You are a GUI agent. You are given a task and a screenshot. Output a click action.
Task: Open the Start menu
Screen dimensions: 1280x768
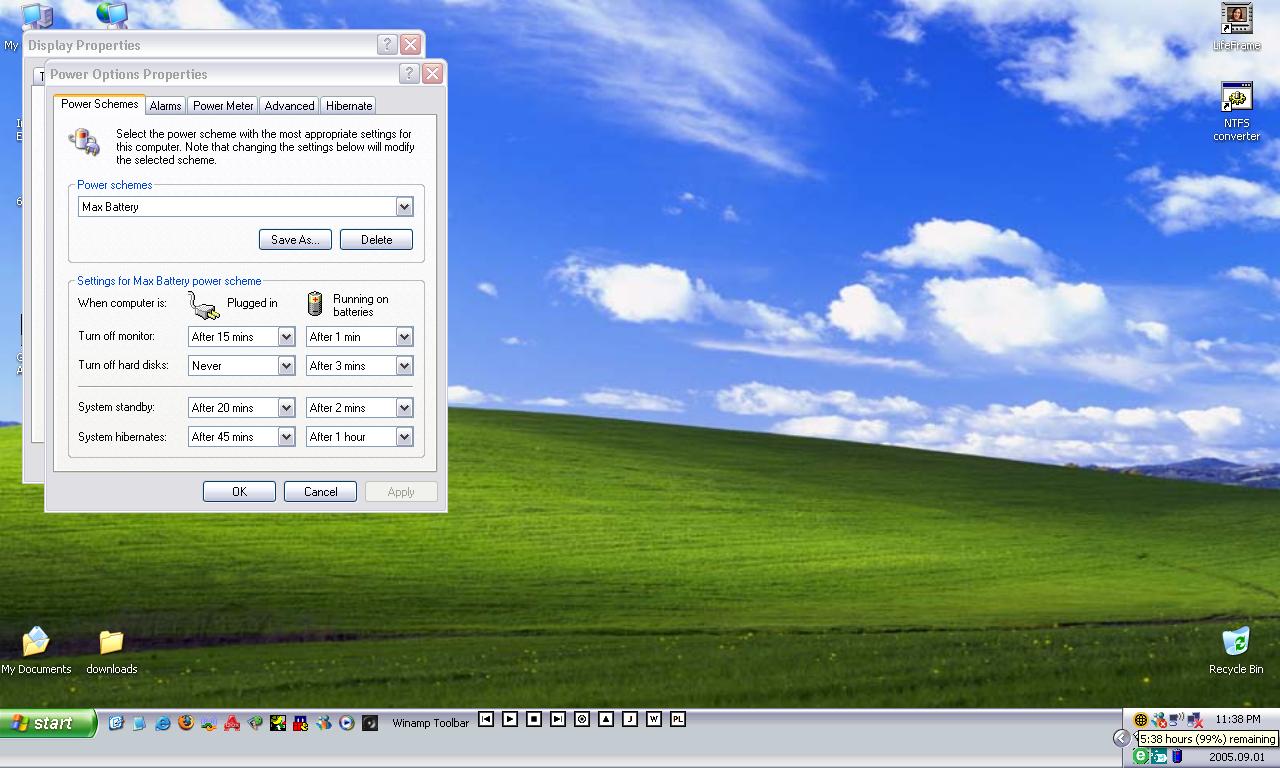pos(48,723)
